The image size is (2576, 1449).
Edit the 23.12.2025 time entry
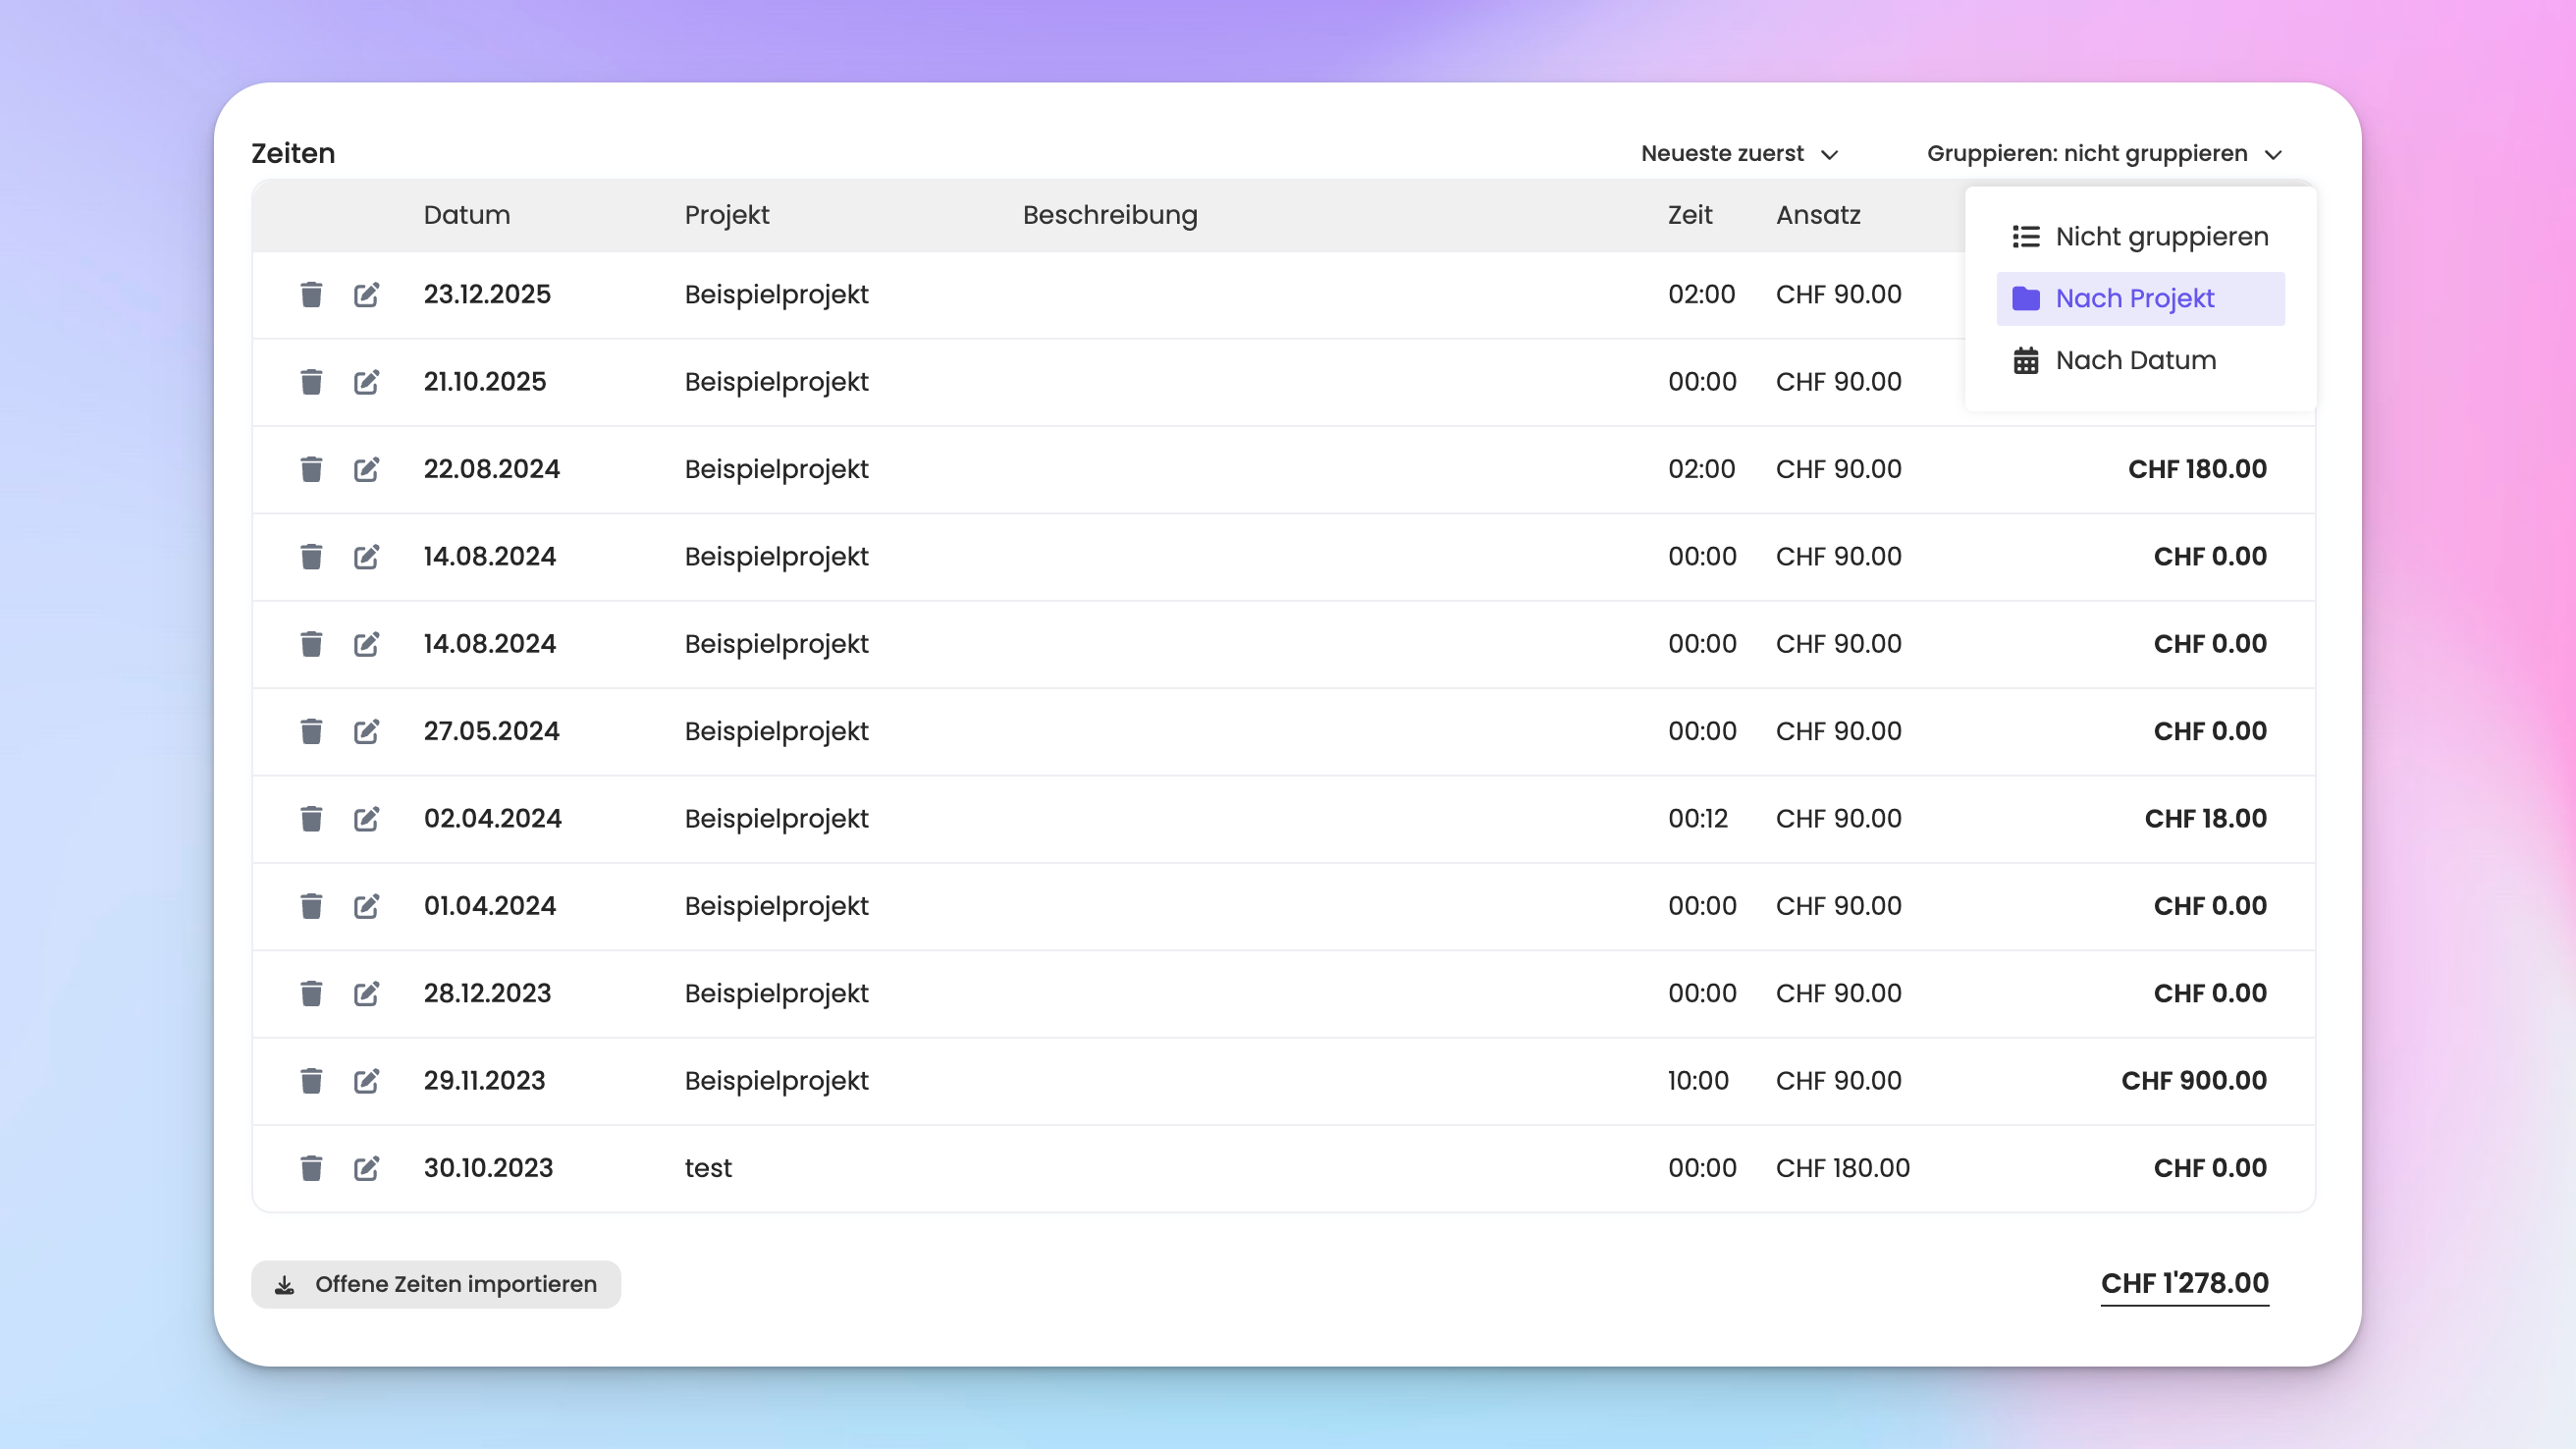click(x=366, y=295)
